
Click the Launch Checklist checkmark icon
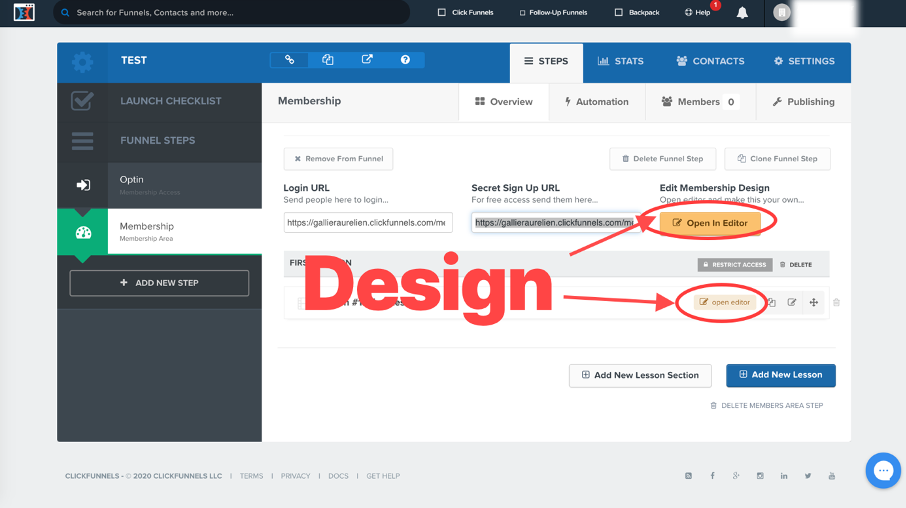click(82, 101)
